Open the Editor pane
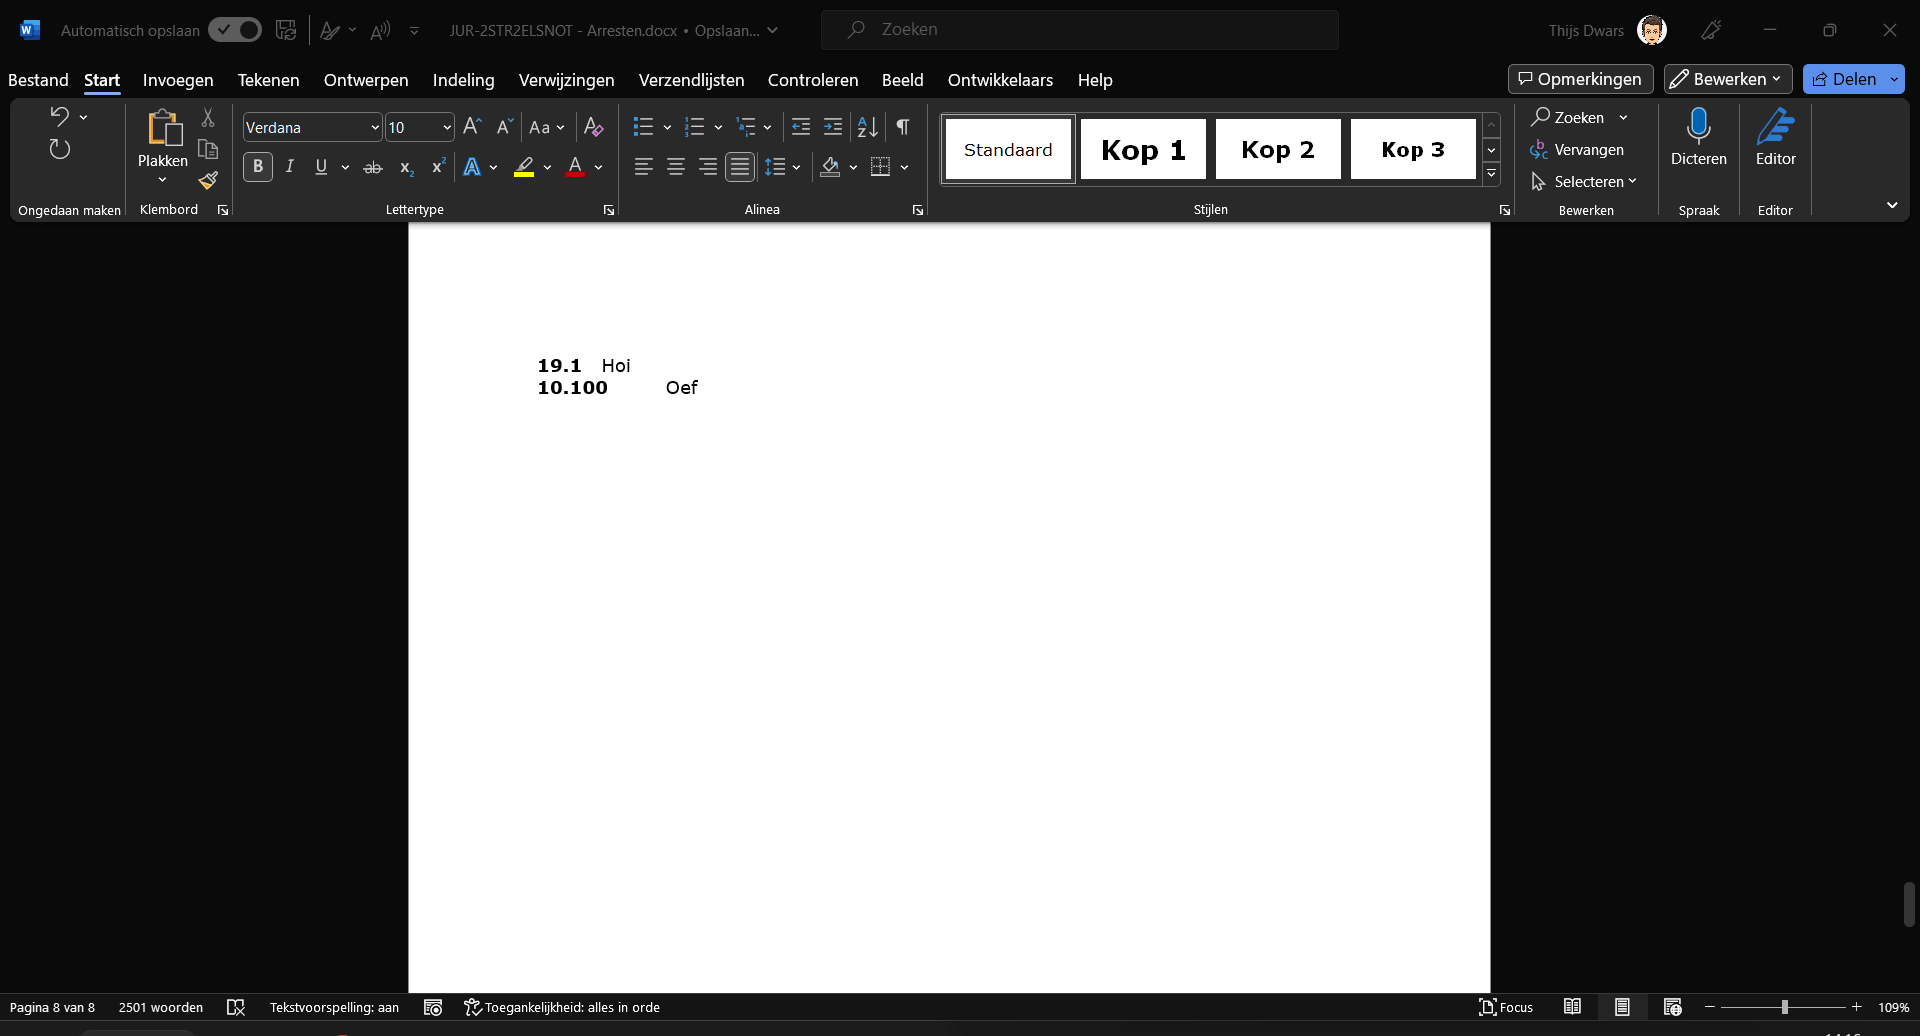Viewport: 1920px width, 1036px height. point(1775,137)
